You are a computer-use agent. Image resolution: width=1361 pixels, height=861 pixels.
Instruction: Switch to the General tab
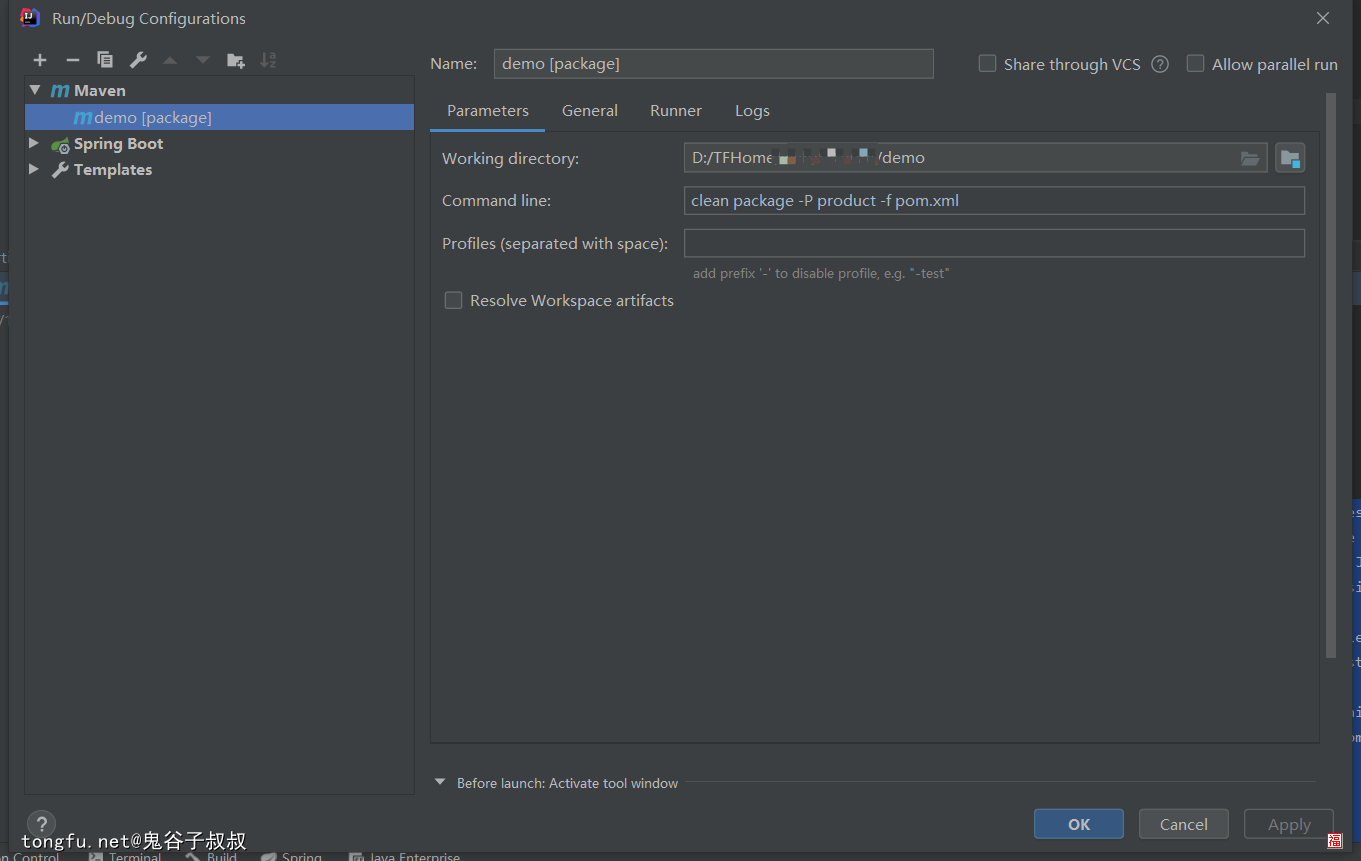[x=590, y=110]
